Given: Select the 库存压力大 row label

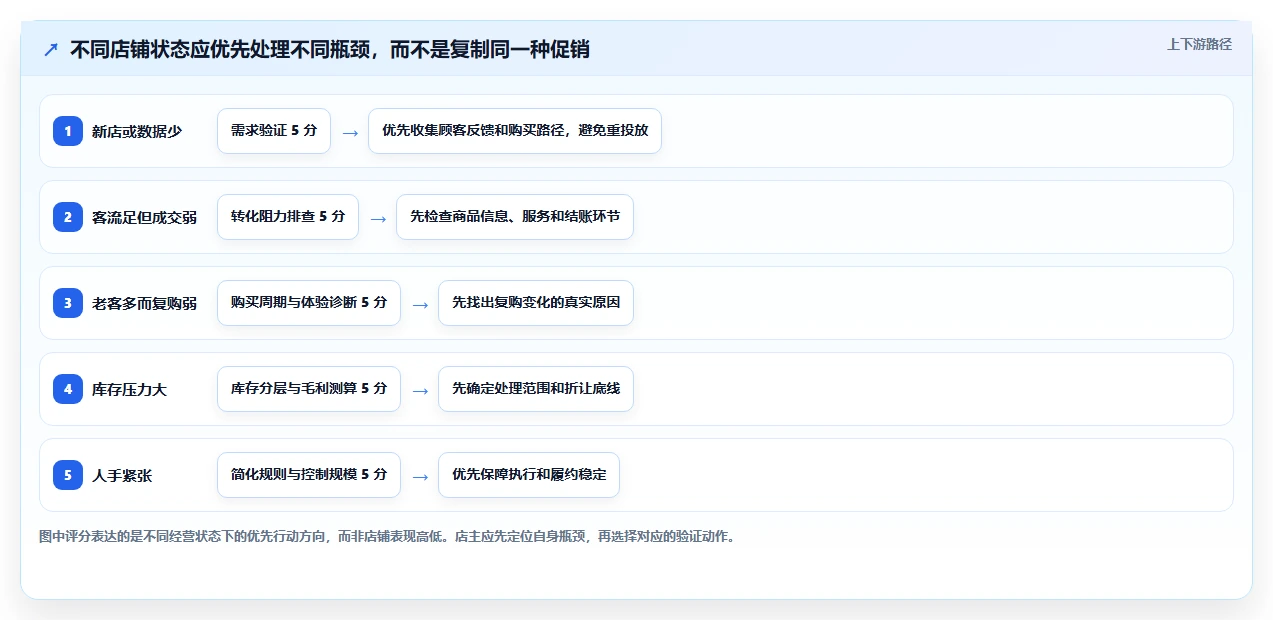Looking at the screenshot, I should coord(129,389).
